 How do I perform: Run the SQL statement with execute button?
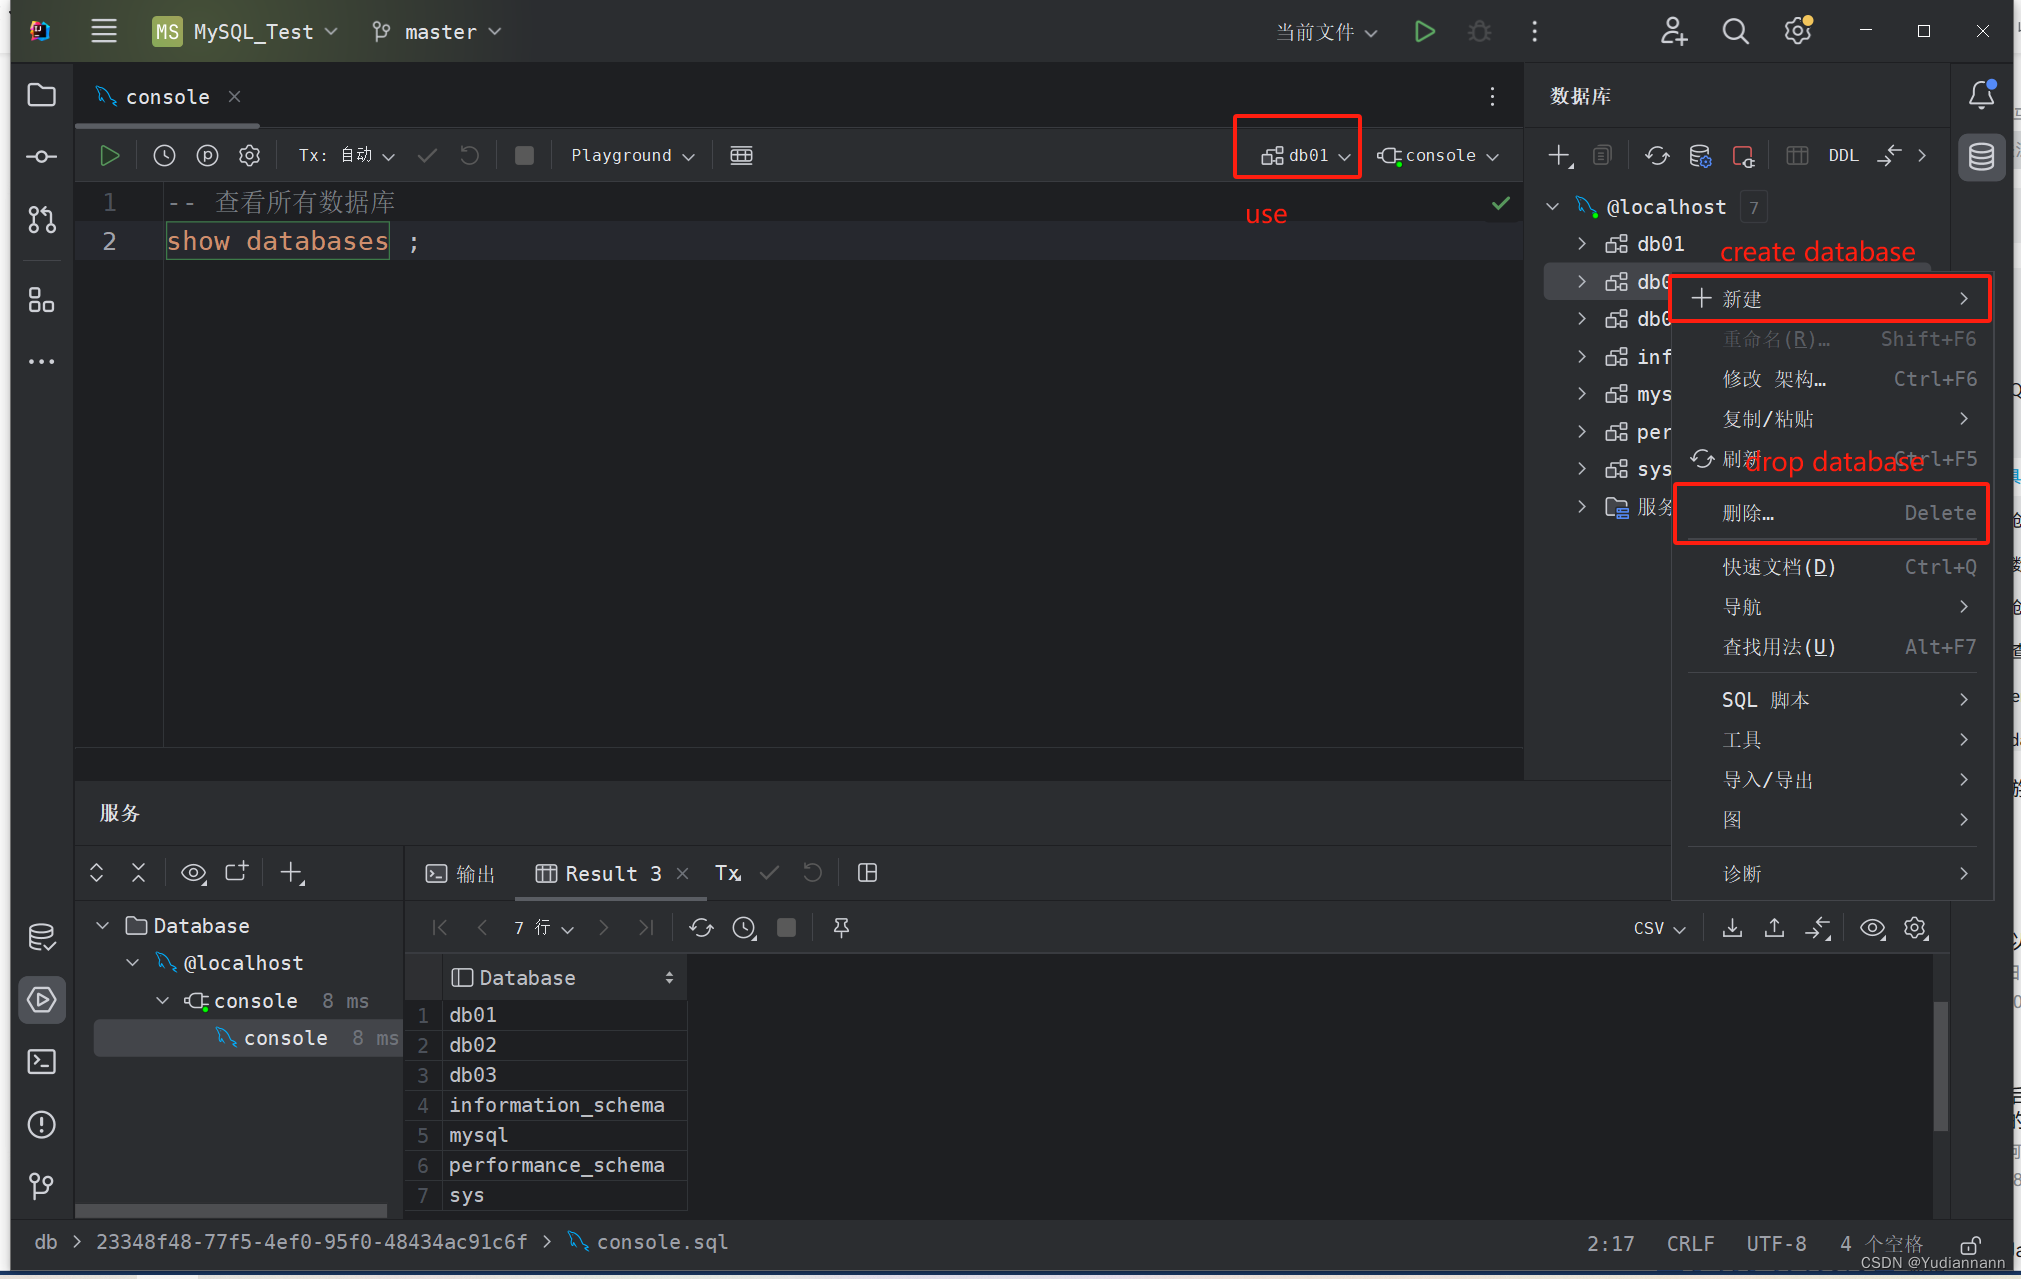(109, 155)
